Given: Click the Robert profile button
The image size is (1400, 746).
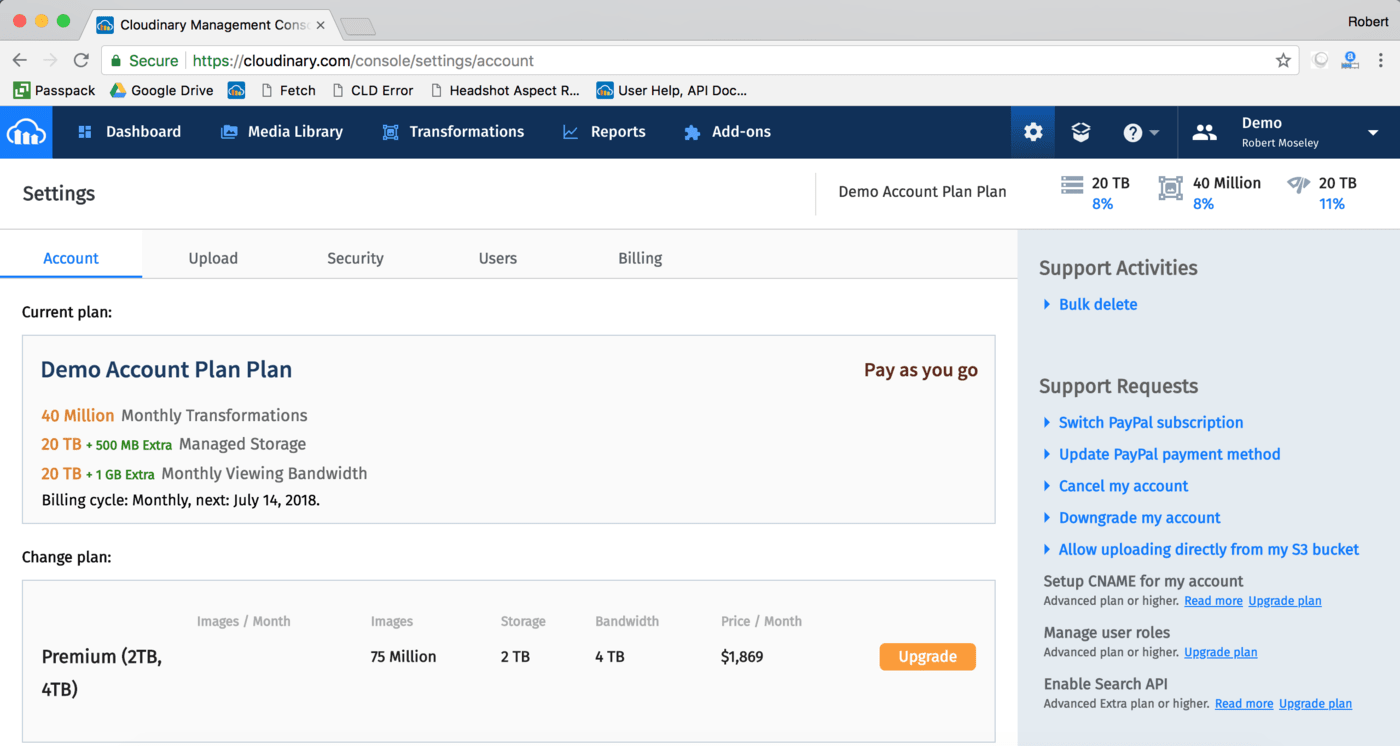Looking at the screenshot, I should pyautogui.click(x=1367, y=21).
